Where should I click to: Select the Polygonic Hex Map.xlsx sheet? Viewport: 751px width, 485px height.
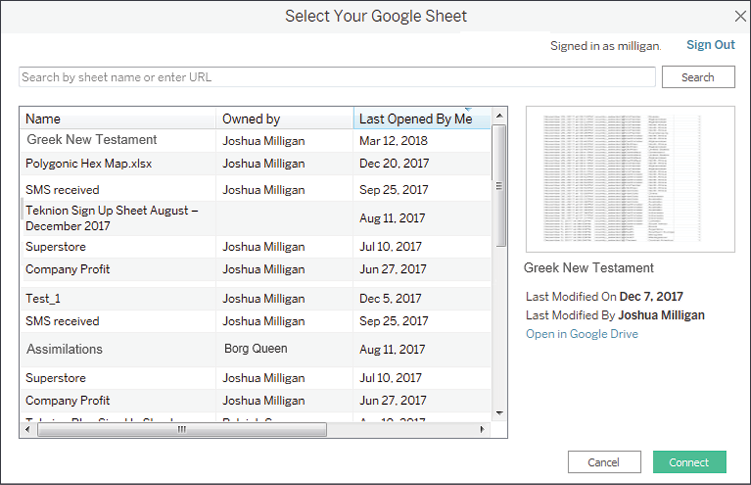[x=256, y=164]
